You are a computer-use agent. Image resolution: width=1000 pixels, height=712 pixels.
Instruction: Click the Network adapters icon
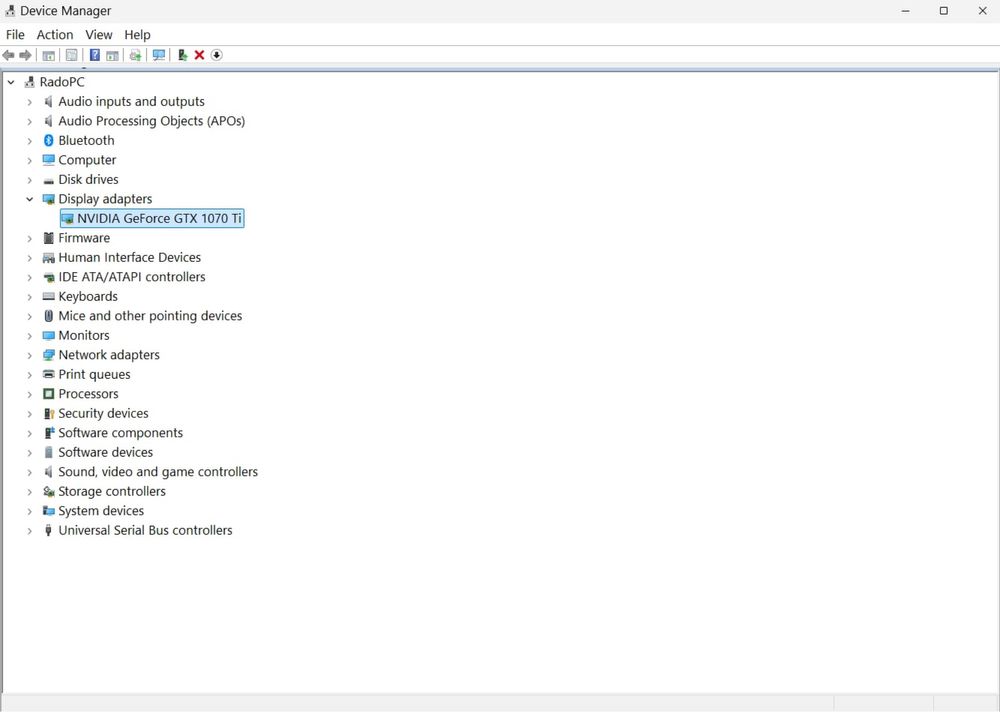tap(48, 355)
